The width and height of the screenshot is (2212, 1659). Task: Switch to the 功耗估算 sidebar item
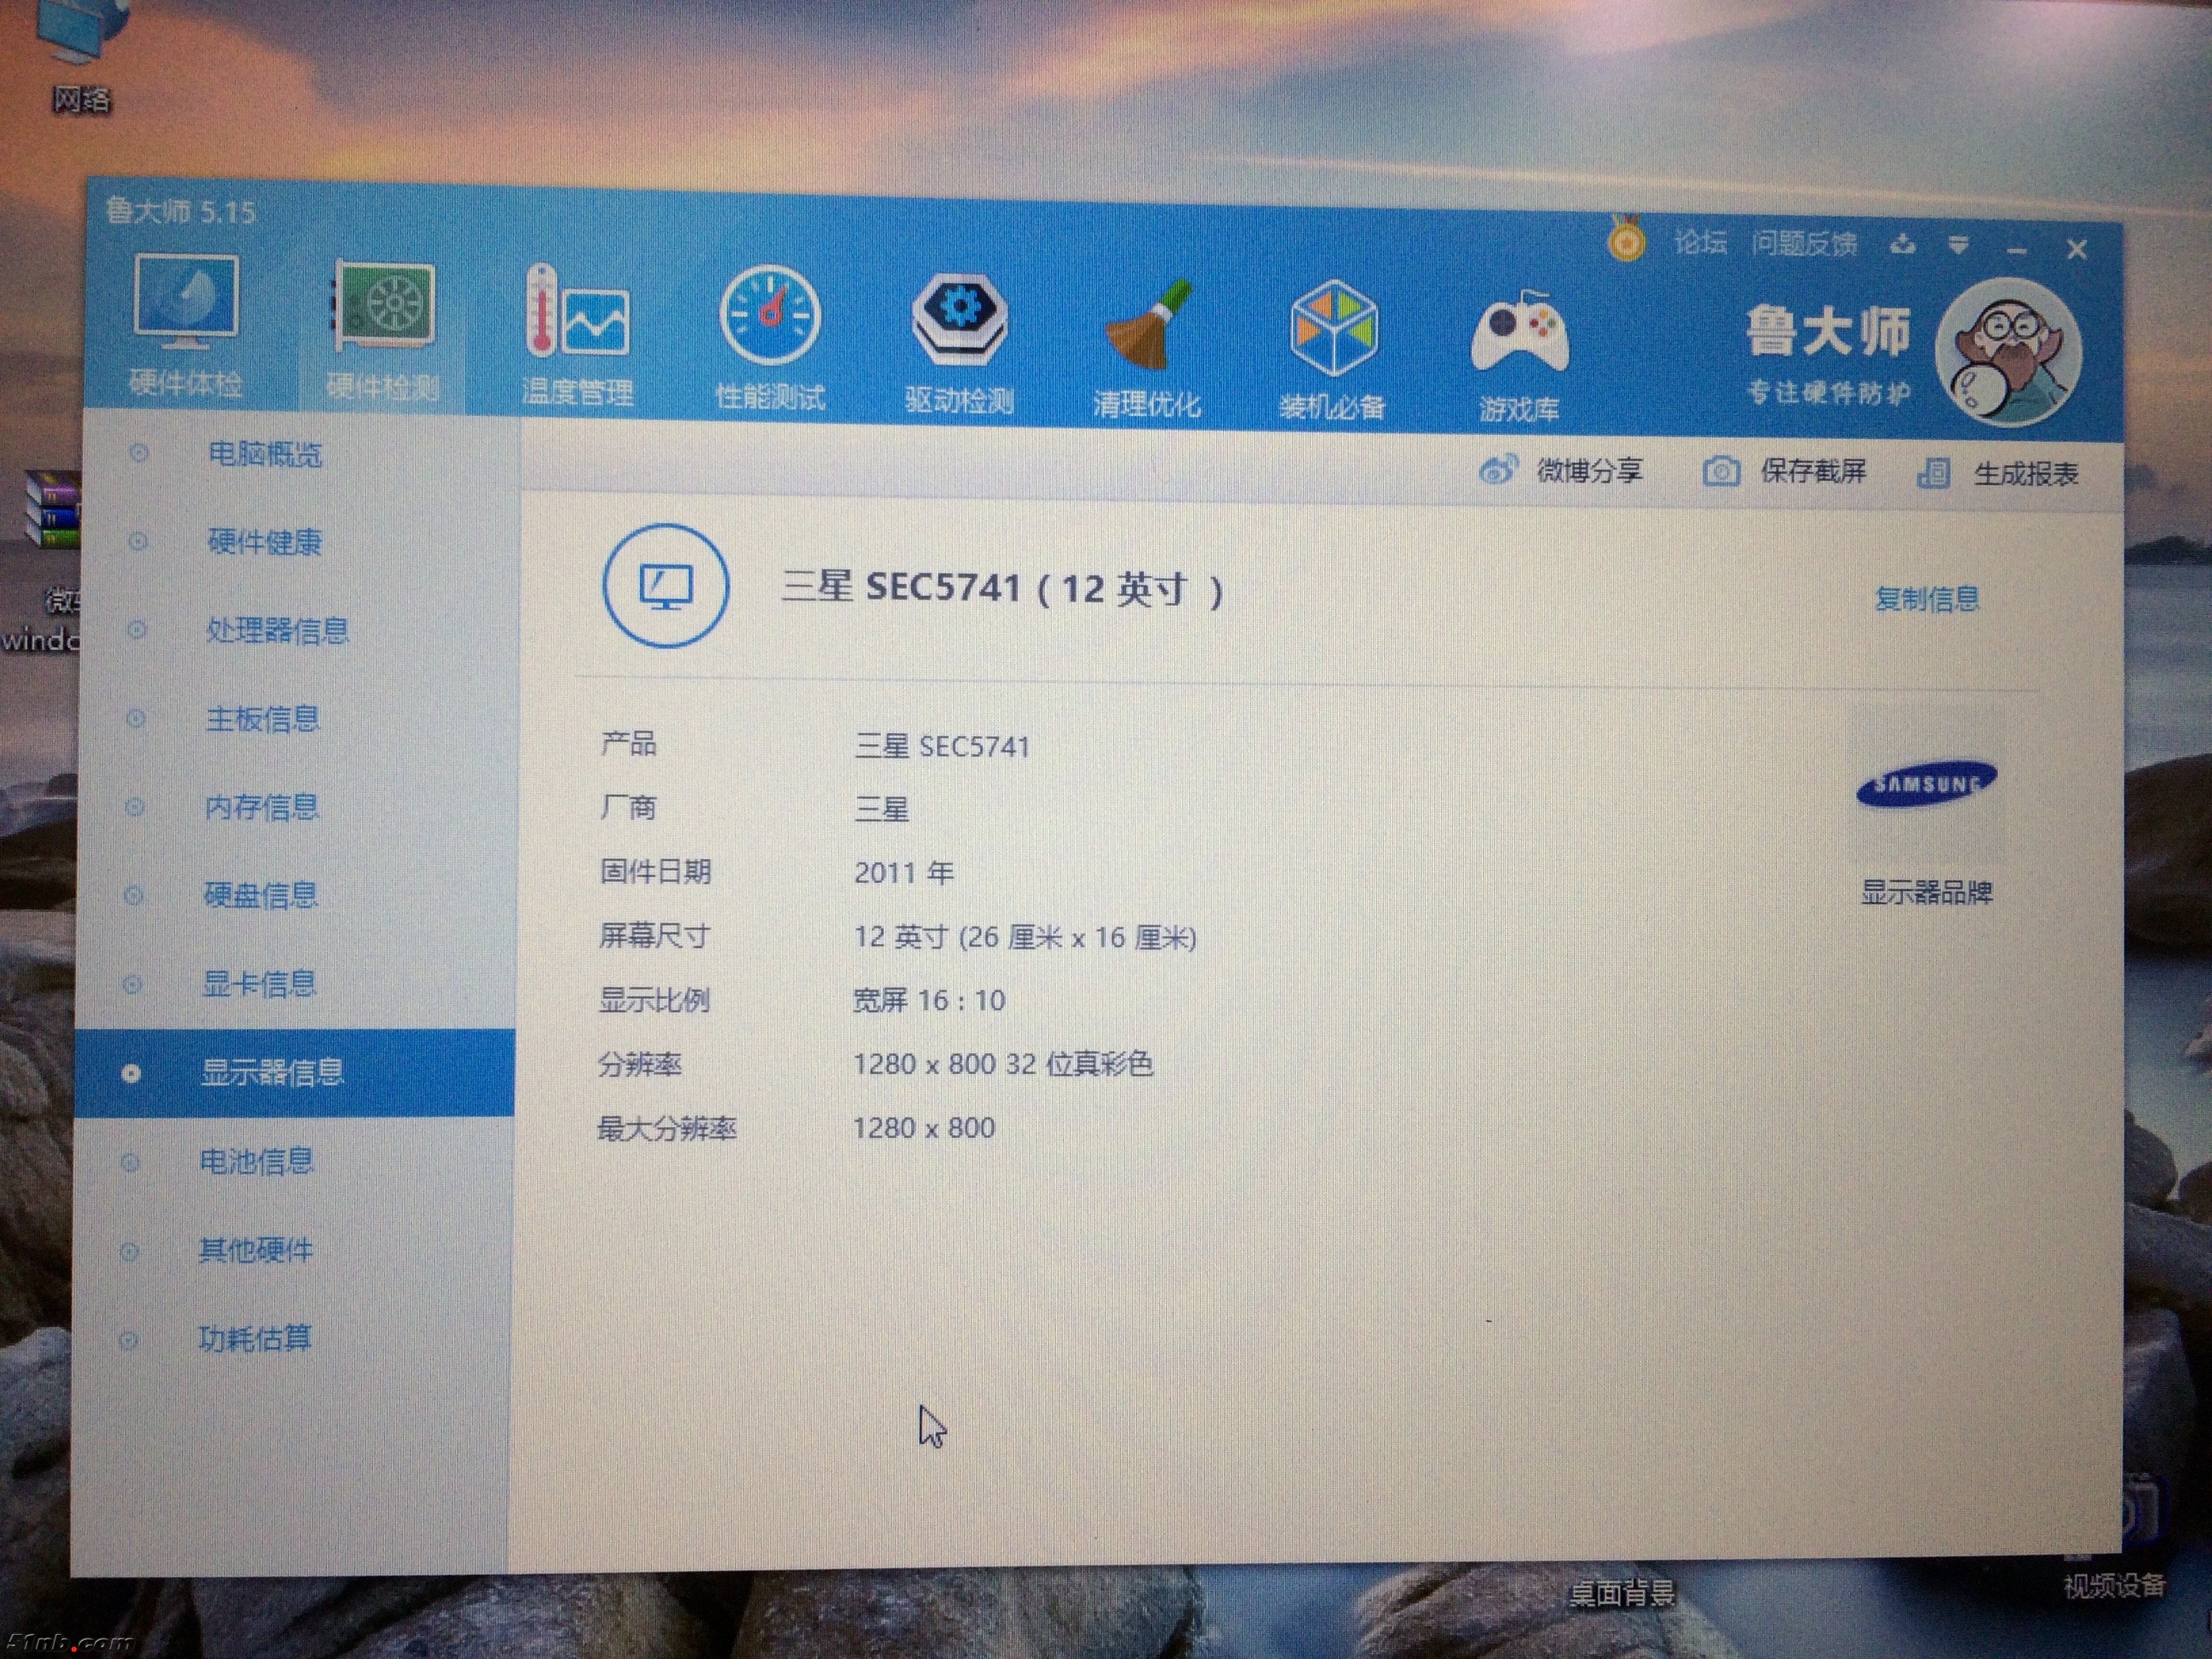point(254,1338)
